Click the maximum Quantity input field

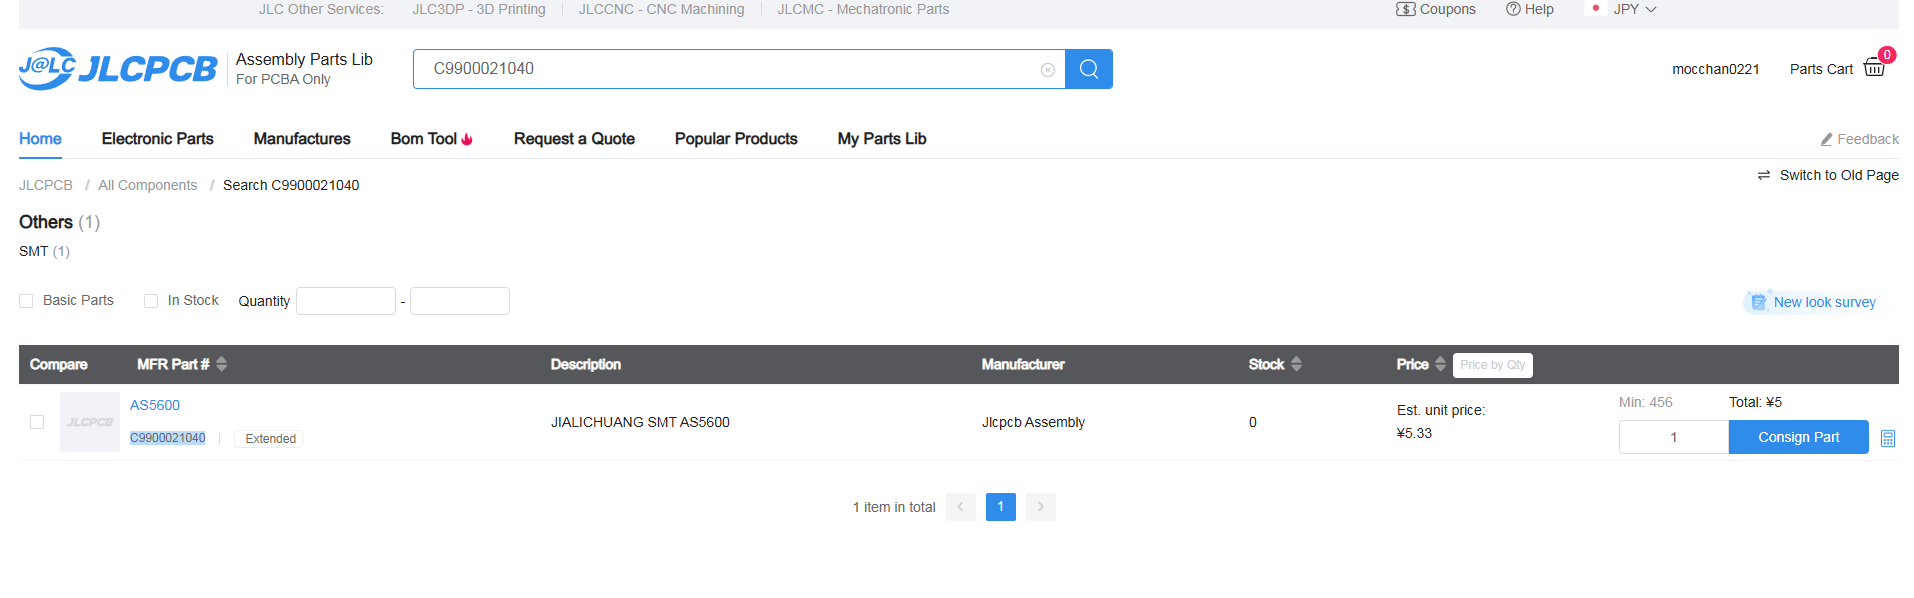460,301
